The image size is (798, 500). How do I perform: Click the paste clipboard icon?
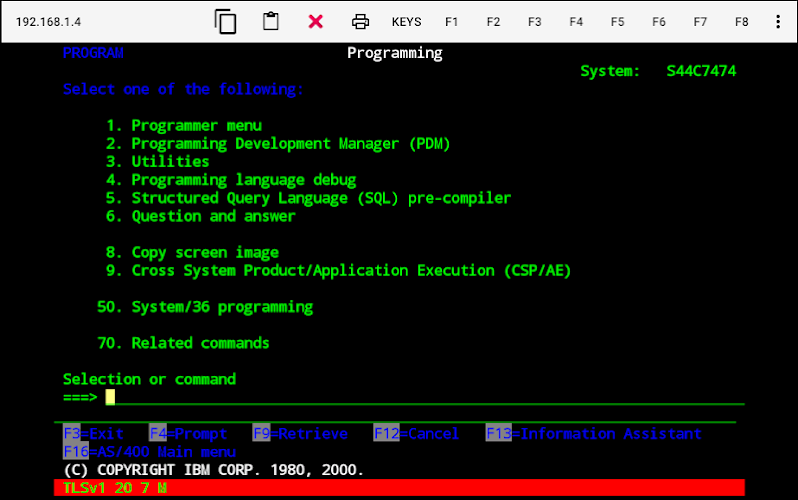pos(271,21)
